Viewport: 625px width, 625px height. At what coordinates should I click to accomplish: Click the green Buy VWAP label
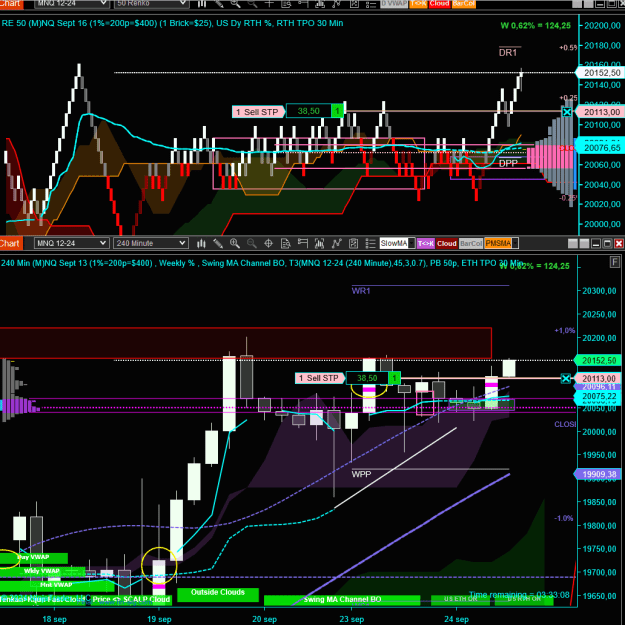click(33, 558)
